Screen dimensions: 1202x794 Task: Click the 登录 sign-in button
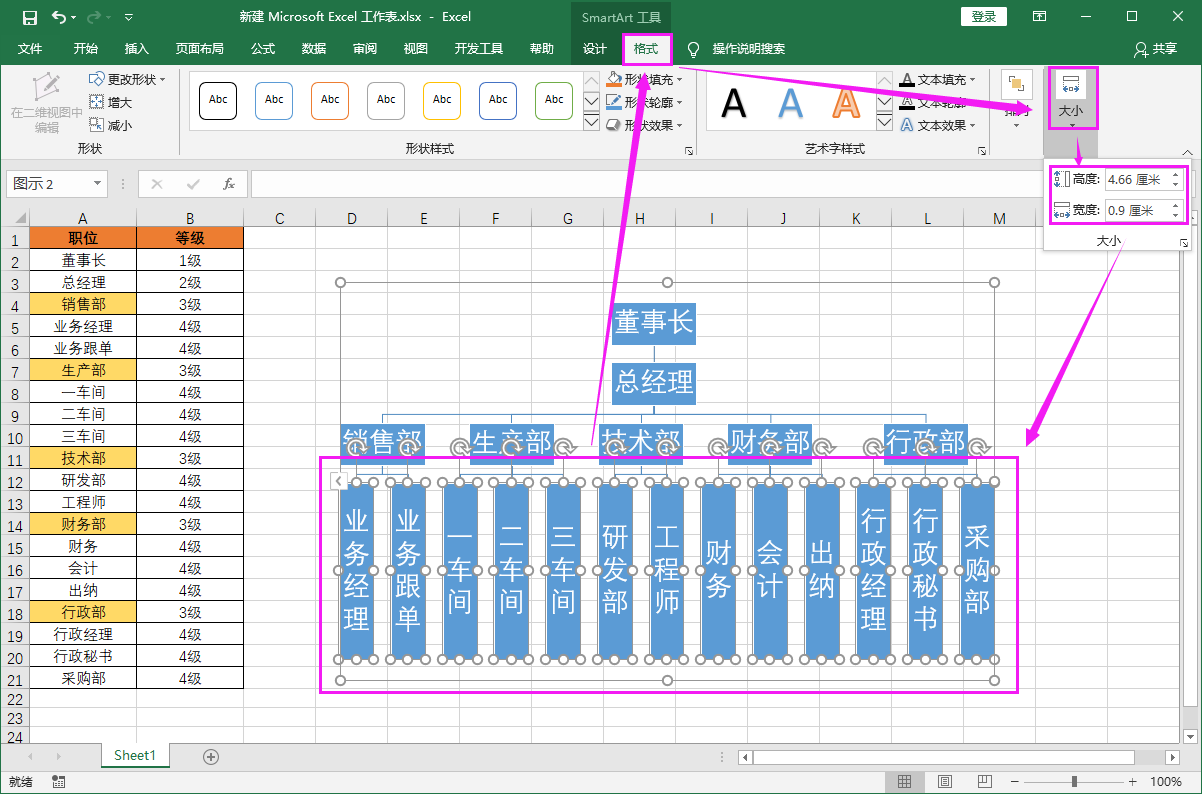click(x=983, y=17)
